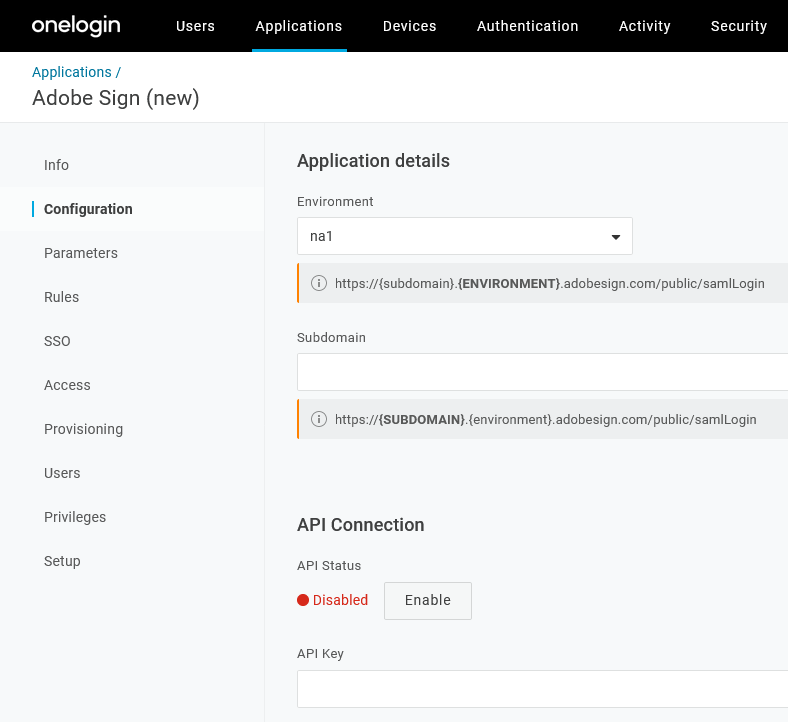This screenshot has height=722, width=788.
Task: Focus the Subdomain input field
Action: [x=542, y=372]
